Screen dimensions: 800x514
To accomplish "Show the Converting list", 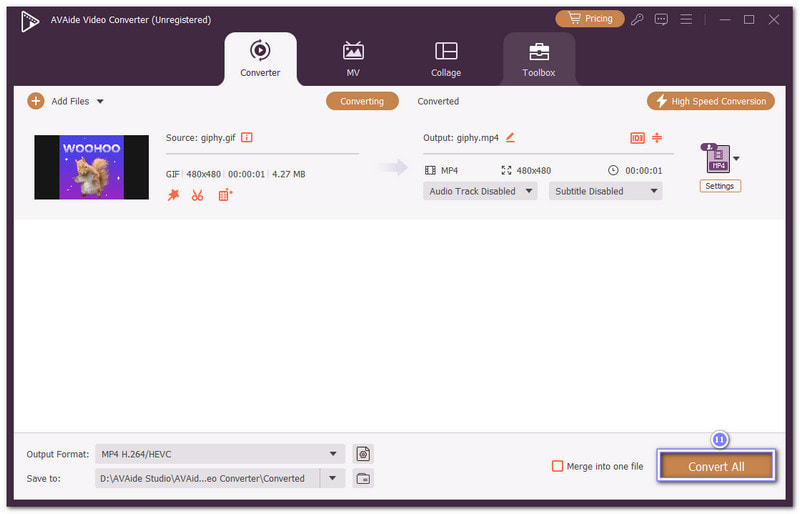I will [x=362, y=101].
